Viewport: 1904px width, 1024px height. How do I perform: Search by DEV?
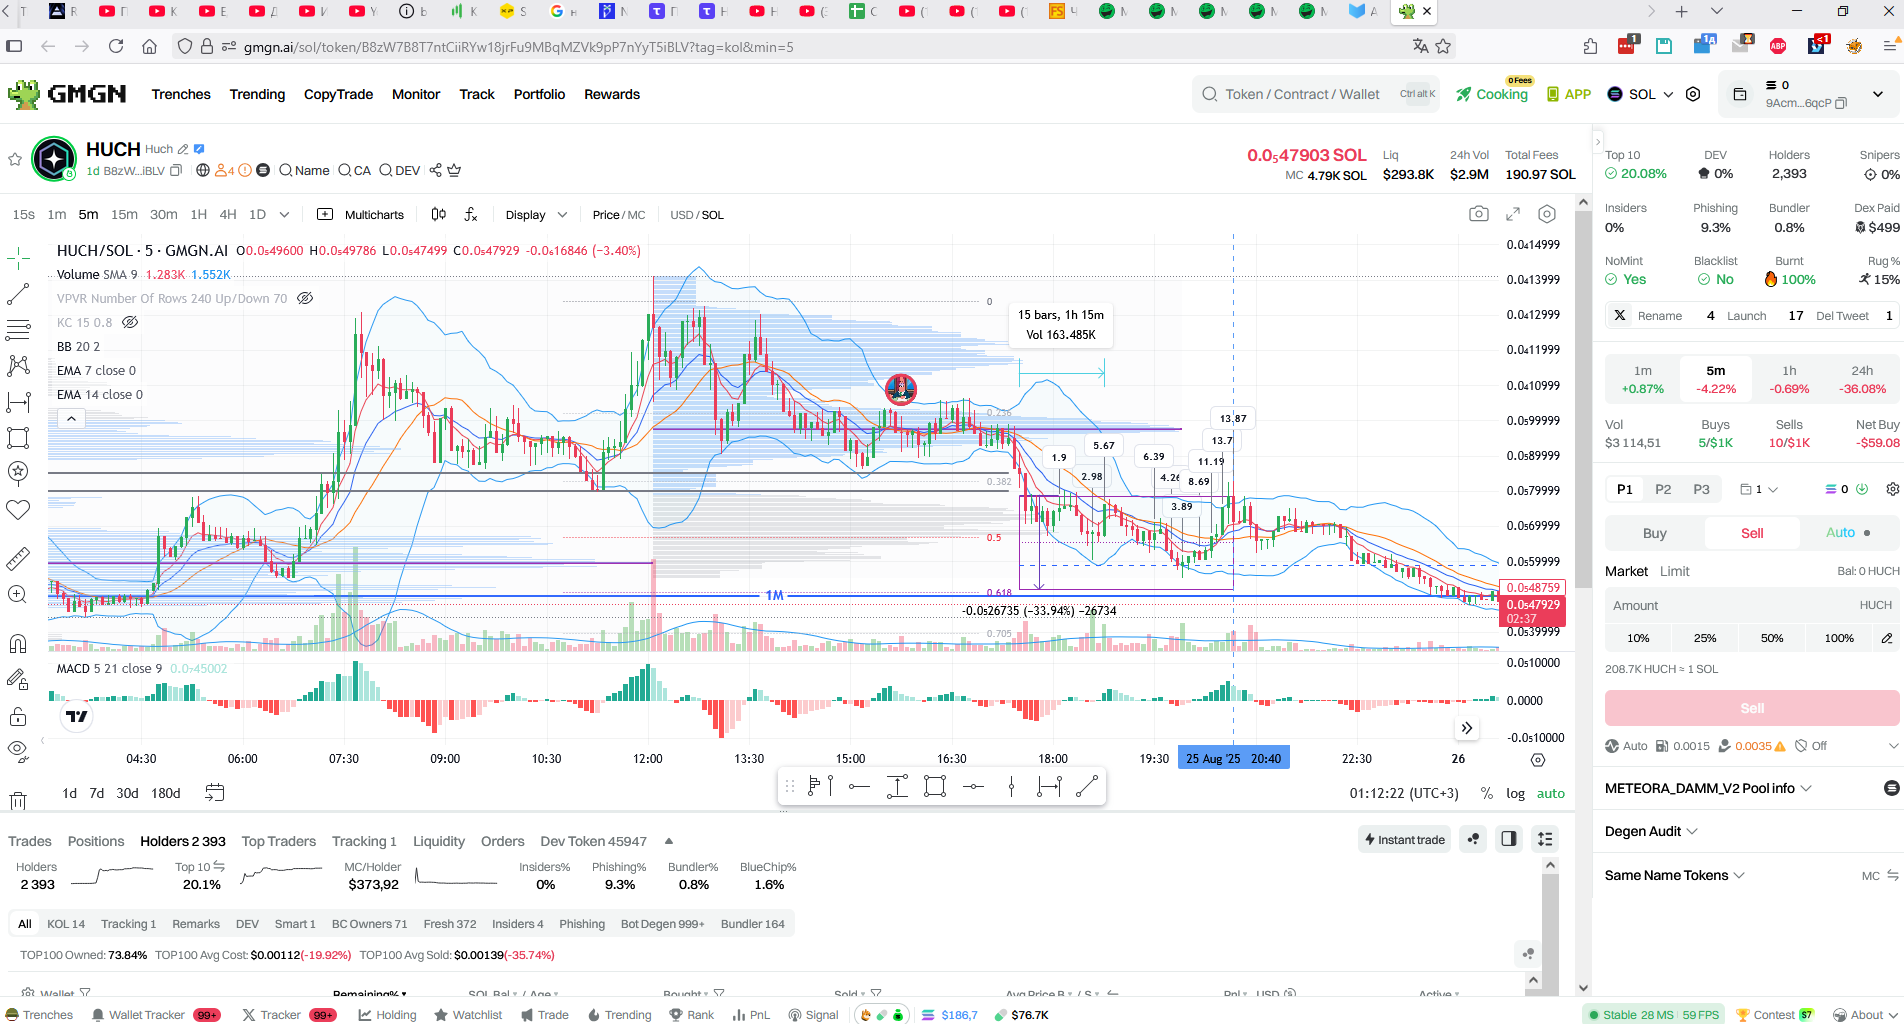[x=400, y=170]
